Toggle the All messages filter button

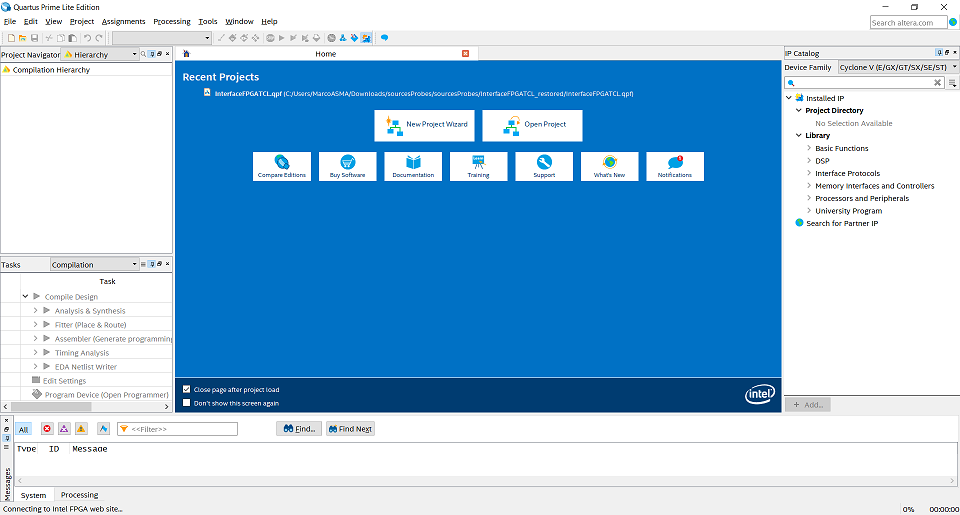pyautogui.click(x=24, y=429)
